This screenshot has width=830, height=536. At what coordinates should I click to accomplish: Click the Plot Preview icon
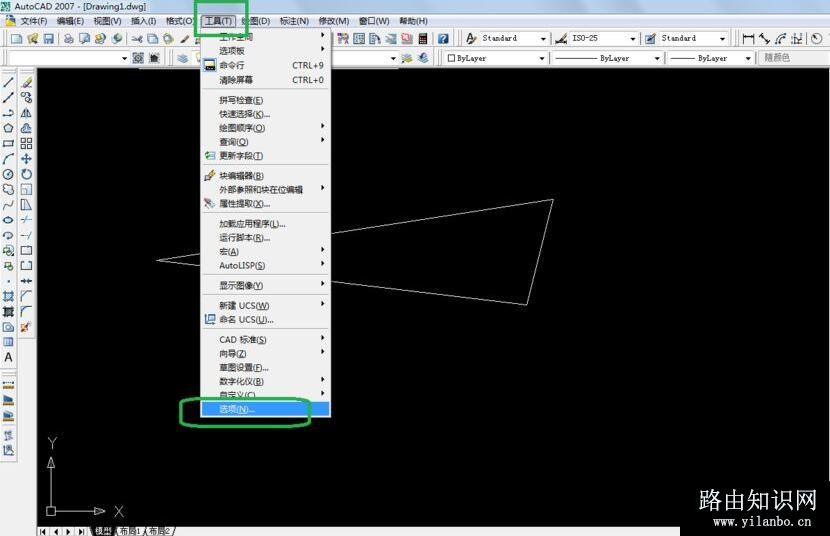point(85,39)
